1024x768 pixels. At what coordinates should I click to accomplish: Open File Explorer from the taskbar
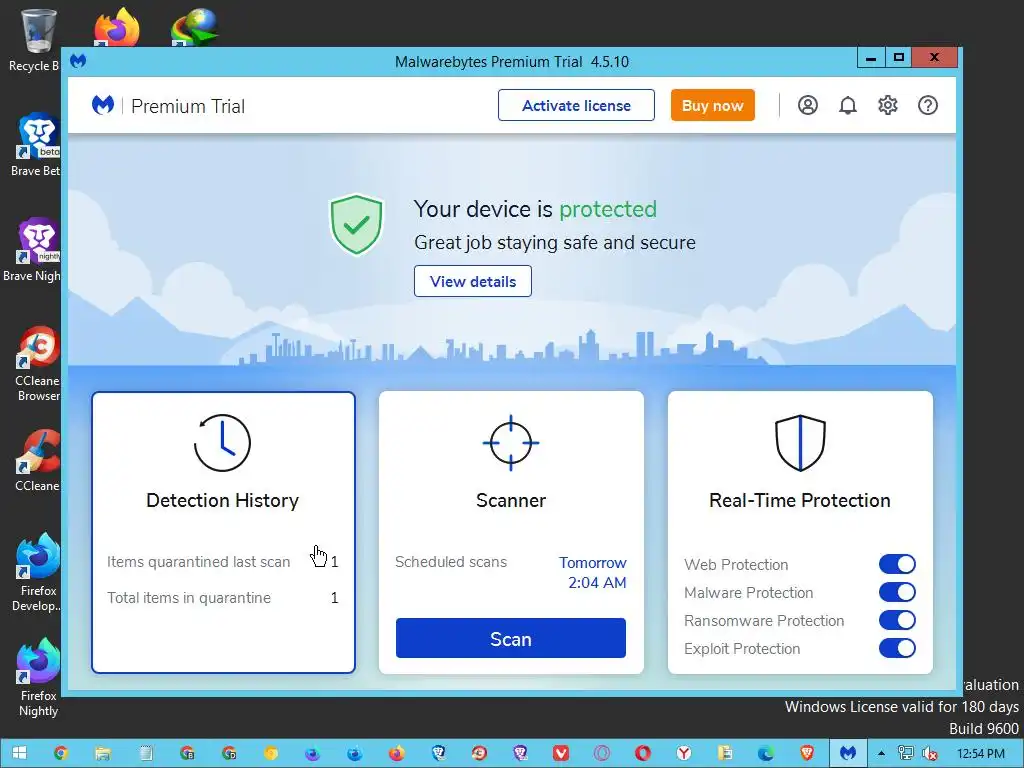tap(103, 753)
